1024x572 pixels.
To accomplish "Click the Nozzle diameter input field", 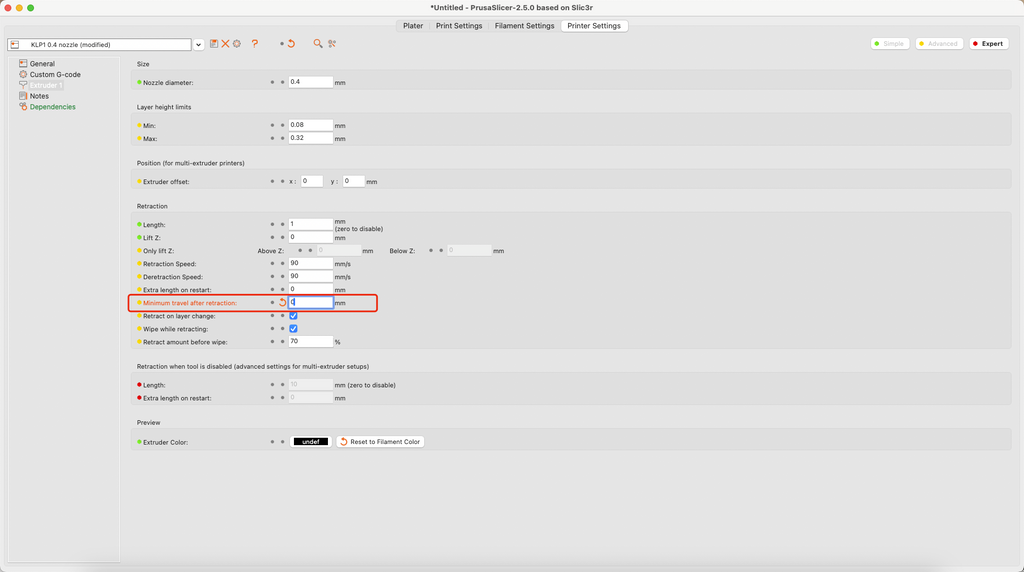I will tap(310, 82).
